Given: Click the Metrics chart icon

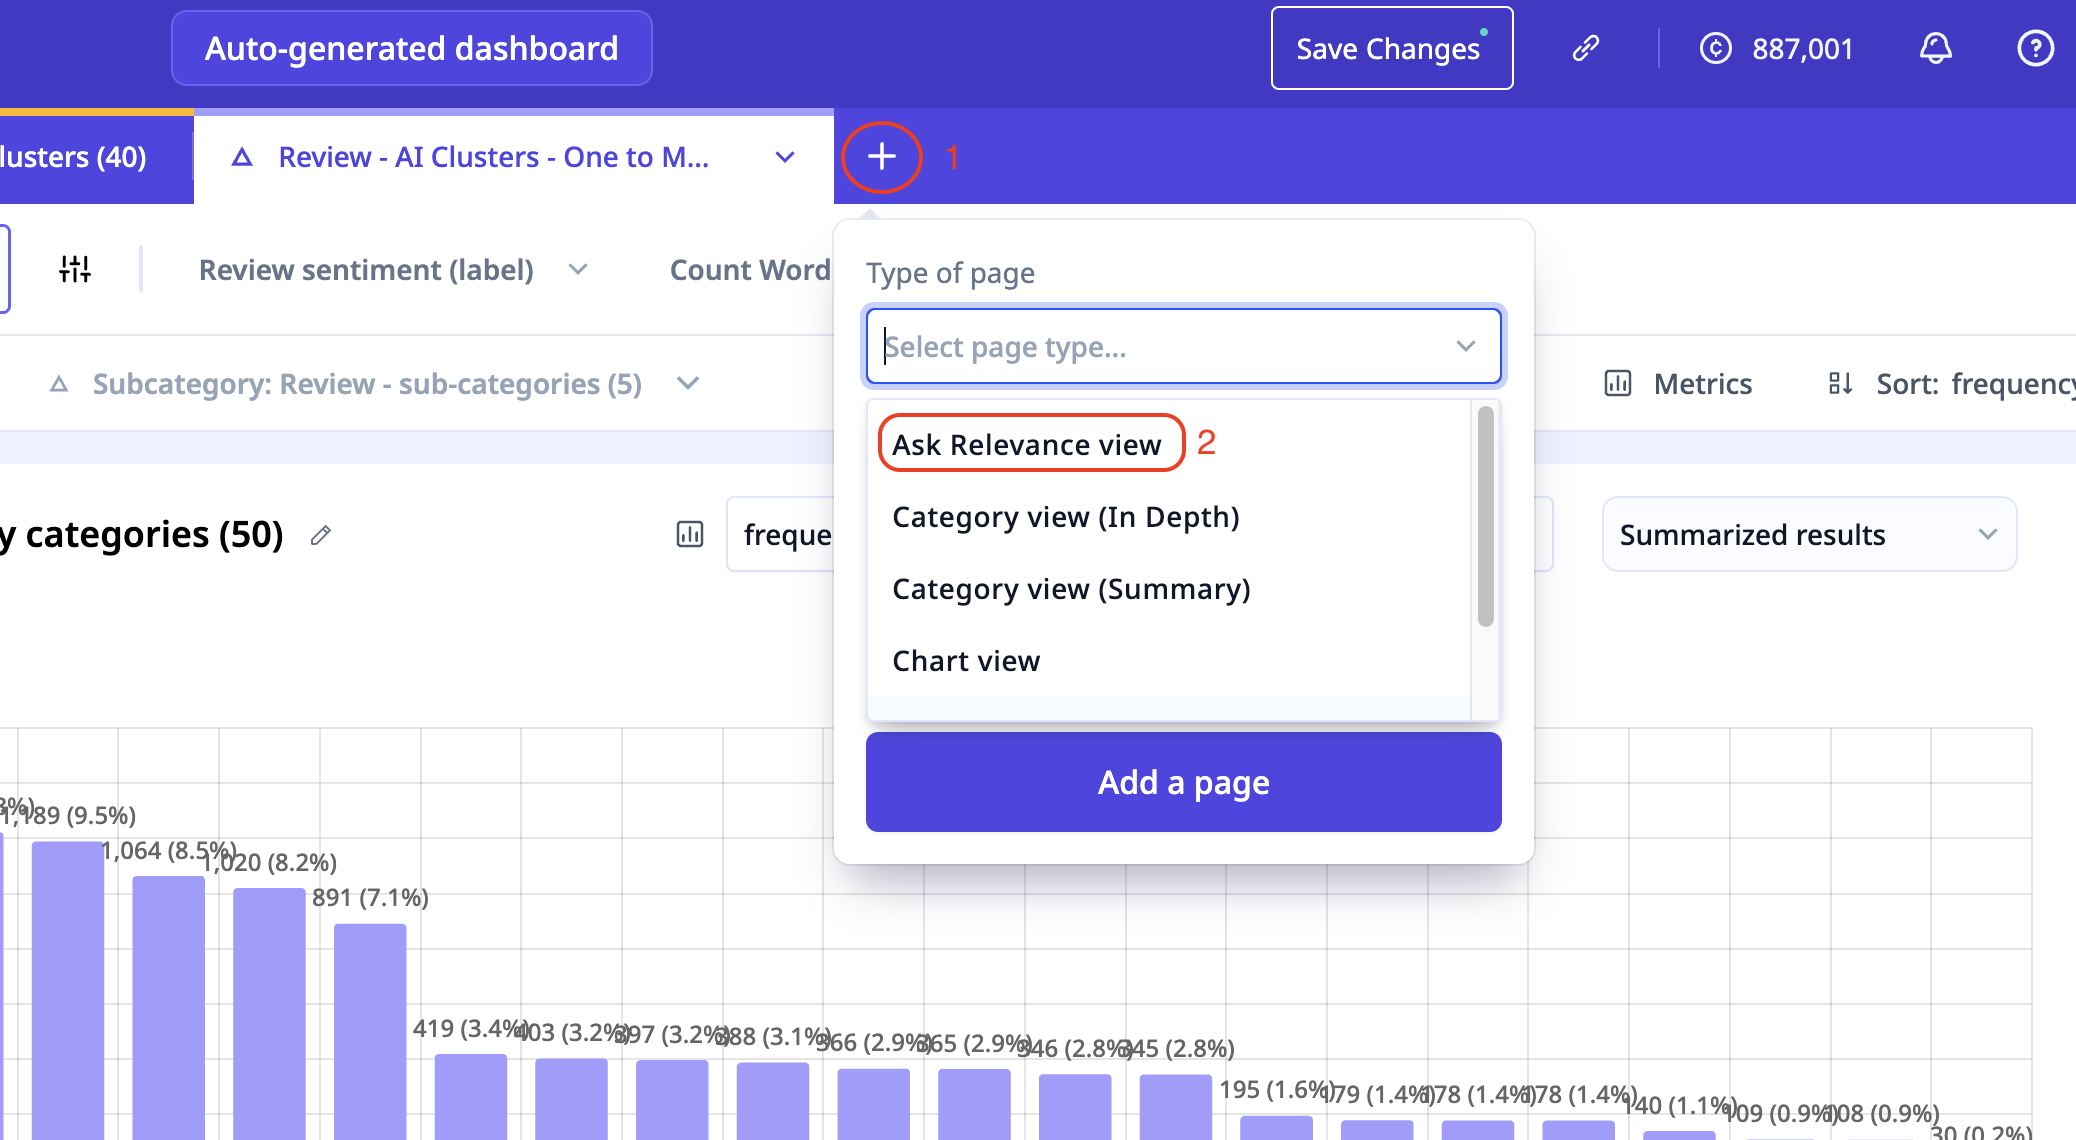Looking at the screenshot, I should pos(1617,384).
